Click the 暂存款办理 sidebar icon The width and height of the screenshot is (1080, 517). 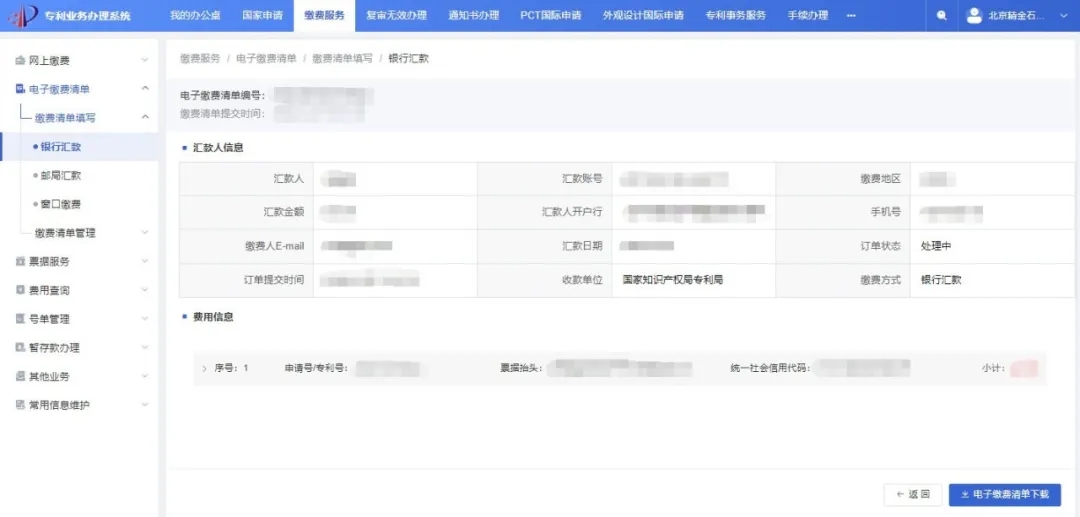tap(20, 348)
